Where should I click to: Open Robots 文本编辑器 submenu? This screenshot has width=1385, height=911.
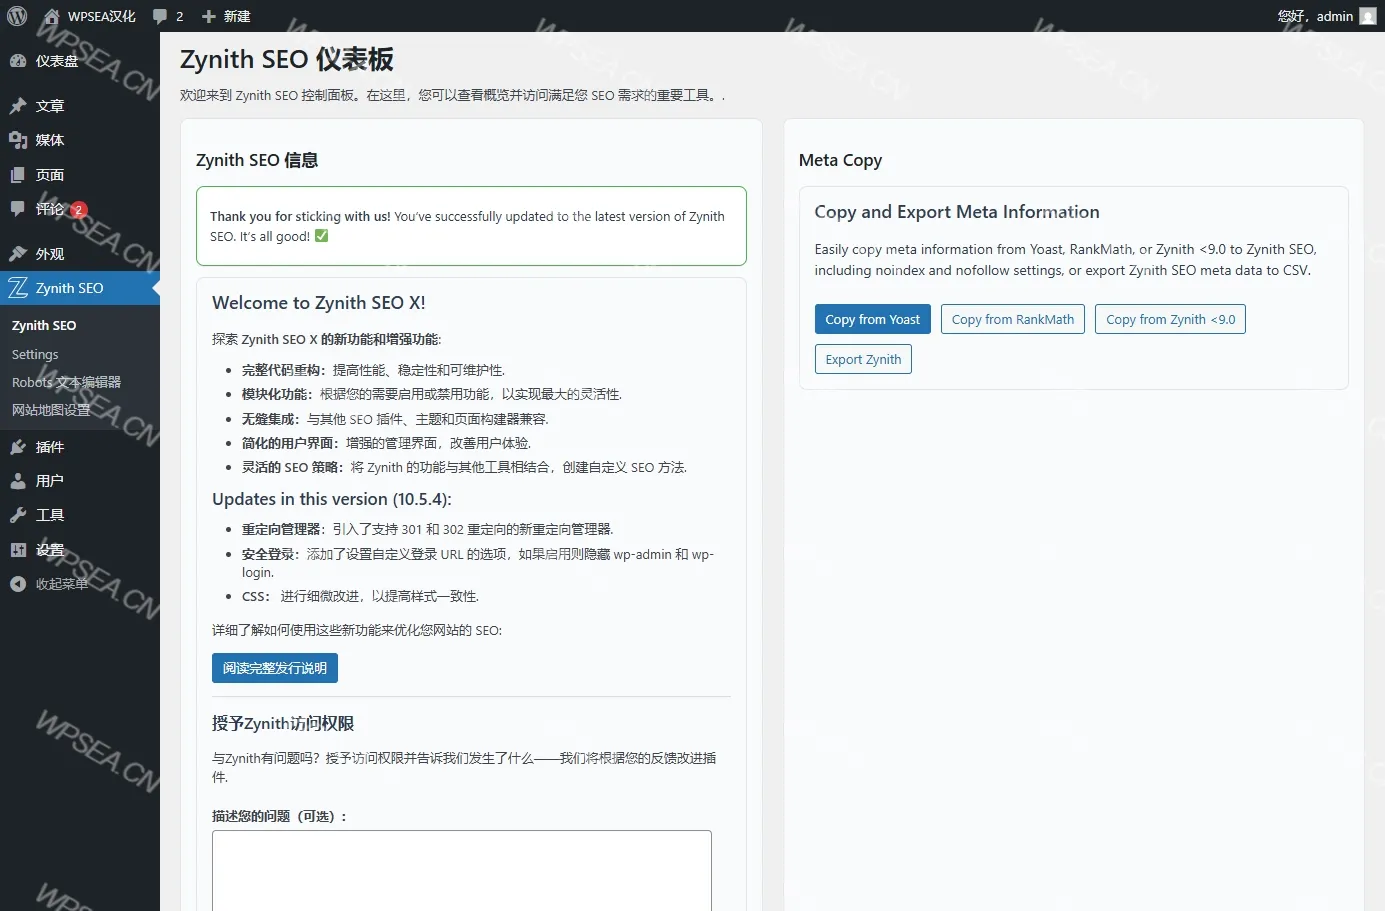pyautogui.click(x=66, y=382)
